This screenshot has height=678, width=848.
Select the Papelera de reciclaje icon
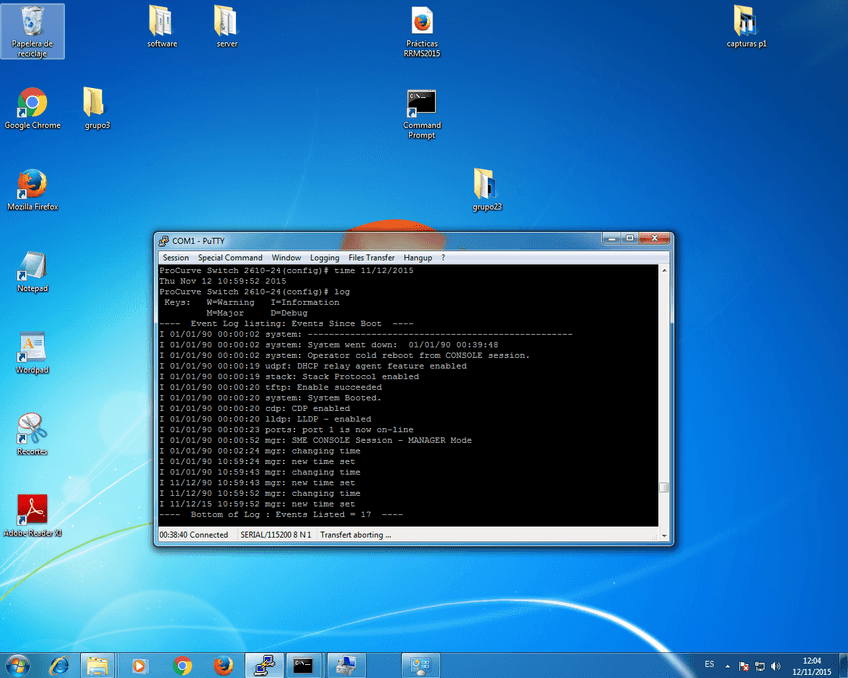pyautogui.click(x=33, y=23)
